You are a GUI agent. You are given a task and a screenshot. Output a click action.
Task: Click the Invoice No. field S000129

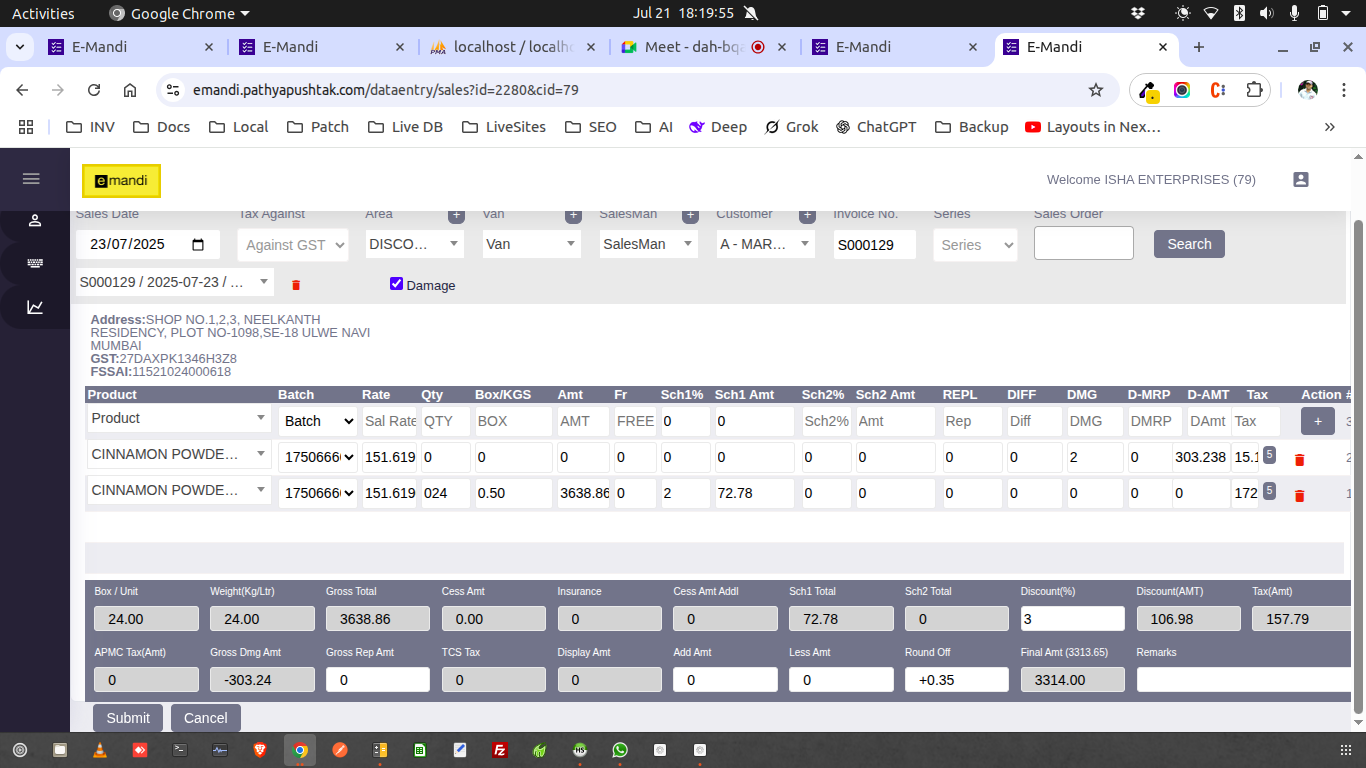click(875, 245)
